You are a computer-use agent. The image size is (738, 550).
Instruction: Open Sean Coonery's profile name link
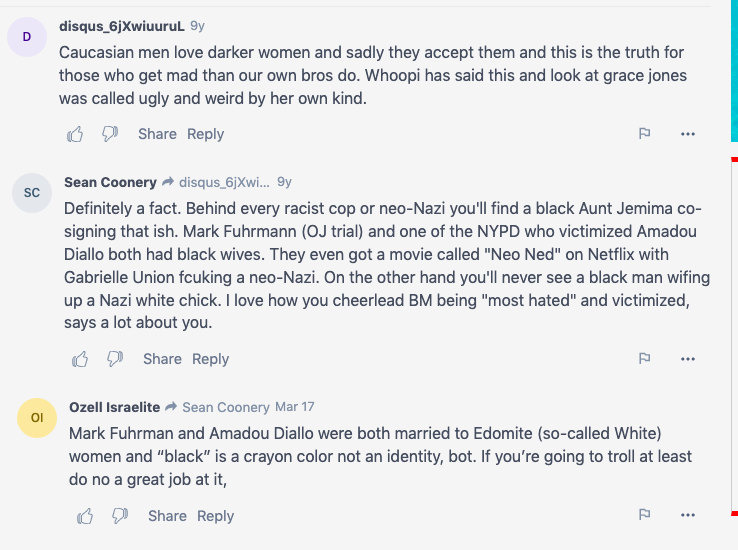click(111, 182)
